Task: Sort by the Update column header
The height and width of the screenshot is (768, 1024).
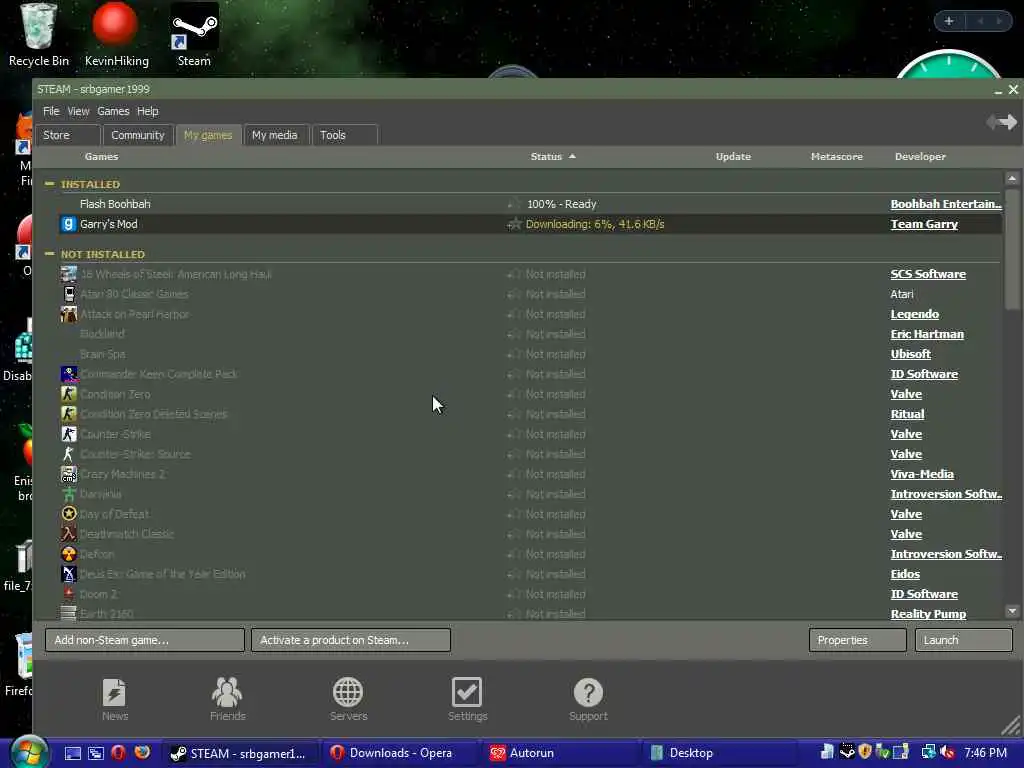Action: 733,157
